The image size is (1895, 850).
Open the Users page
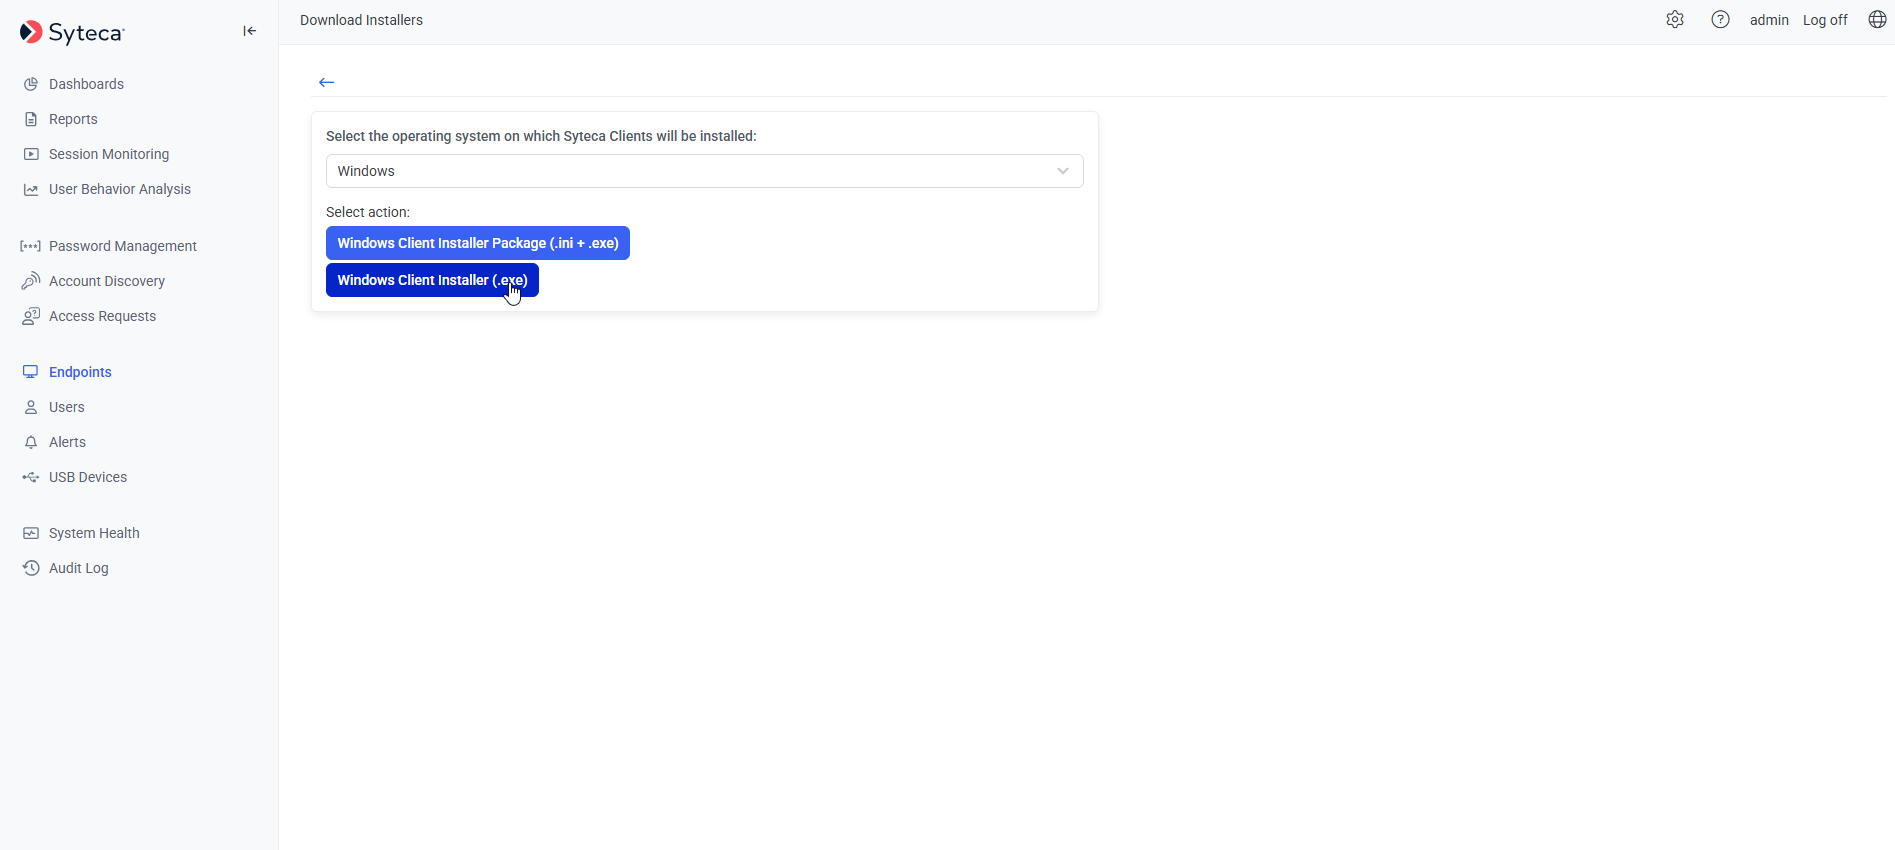point(67,407)
